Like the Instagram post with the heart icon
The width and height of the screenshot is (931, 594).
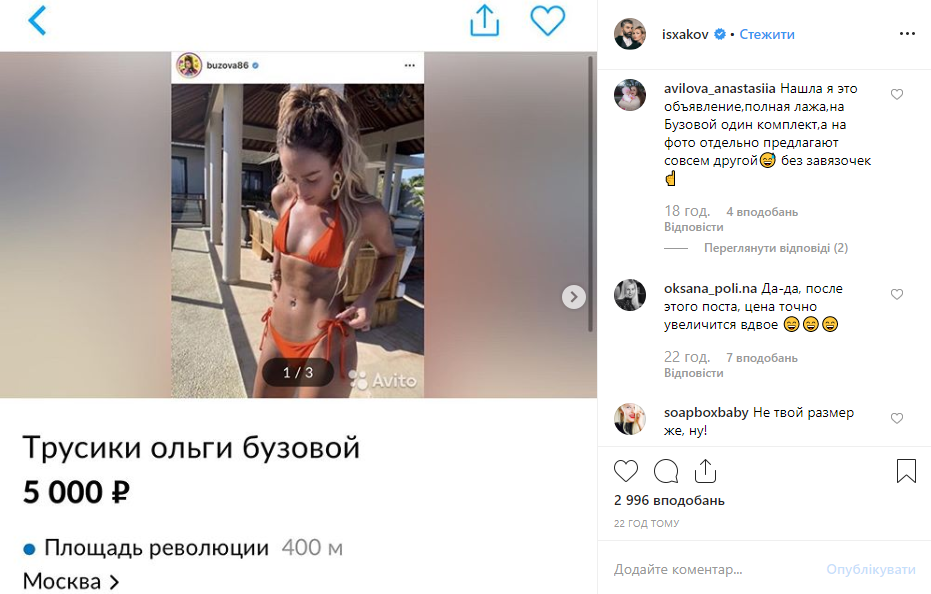click(626, 471)
